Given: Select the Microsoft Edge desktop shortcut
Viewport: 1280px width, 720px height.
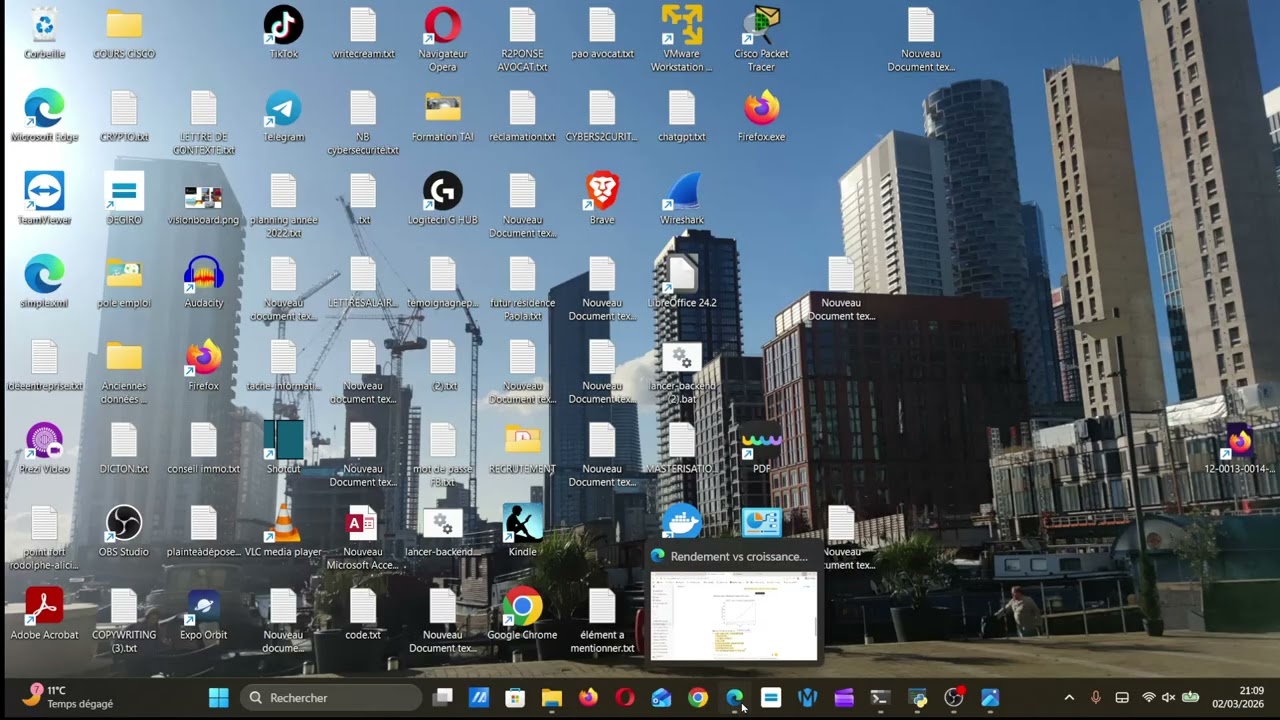Looking at the screenshot, I should [x=44, y=115].
